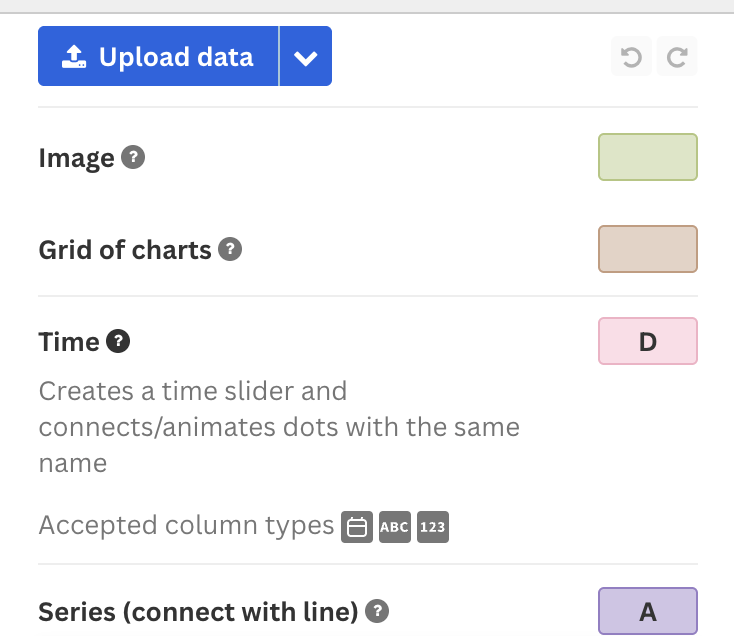Select the Image setting label
This screenshot has width=734, height=636.
(76, 158)
